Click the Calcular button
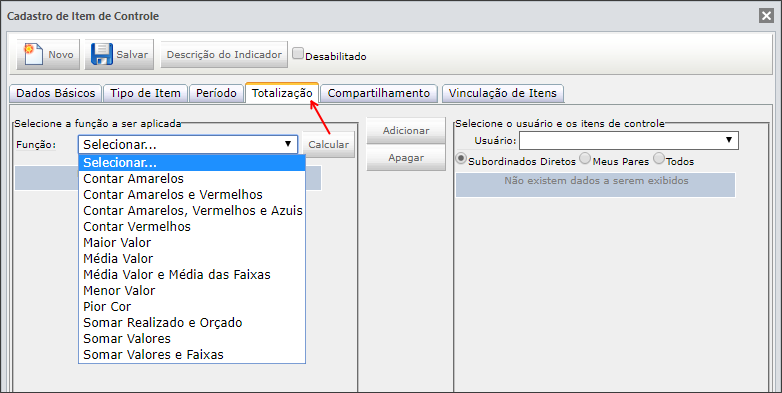 pos(329,144)
